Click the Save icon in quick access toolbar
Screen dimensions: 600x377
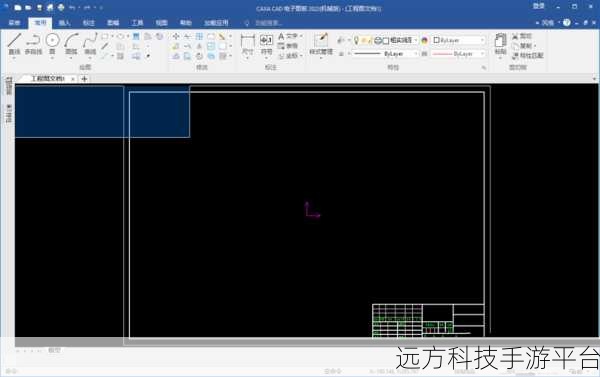(39, 7)
